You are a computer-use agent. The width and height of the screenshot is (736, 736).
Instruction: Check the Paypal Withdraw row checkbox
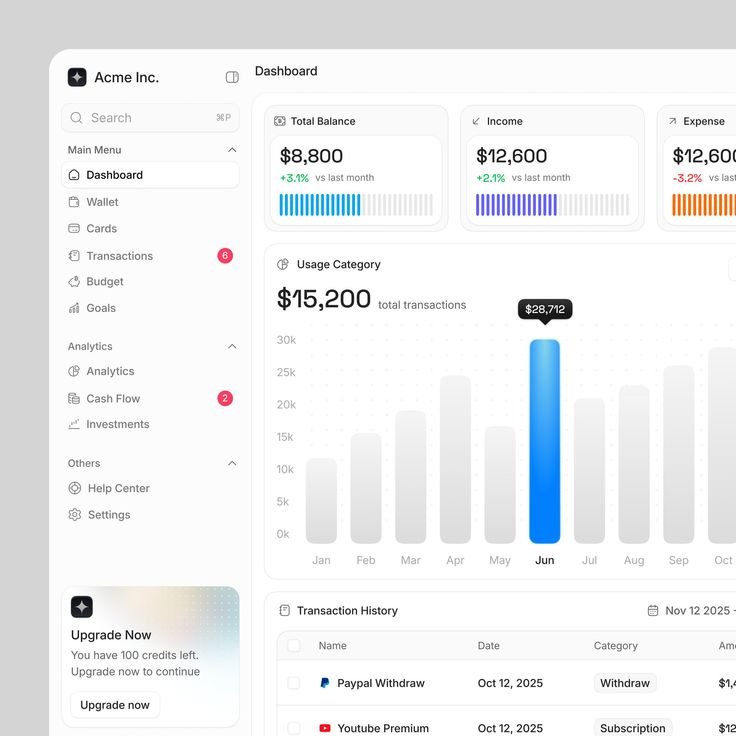click(x=294, y=682)
